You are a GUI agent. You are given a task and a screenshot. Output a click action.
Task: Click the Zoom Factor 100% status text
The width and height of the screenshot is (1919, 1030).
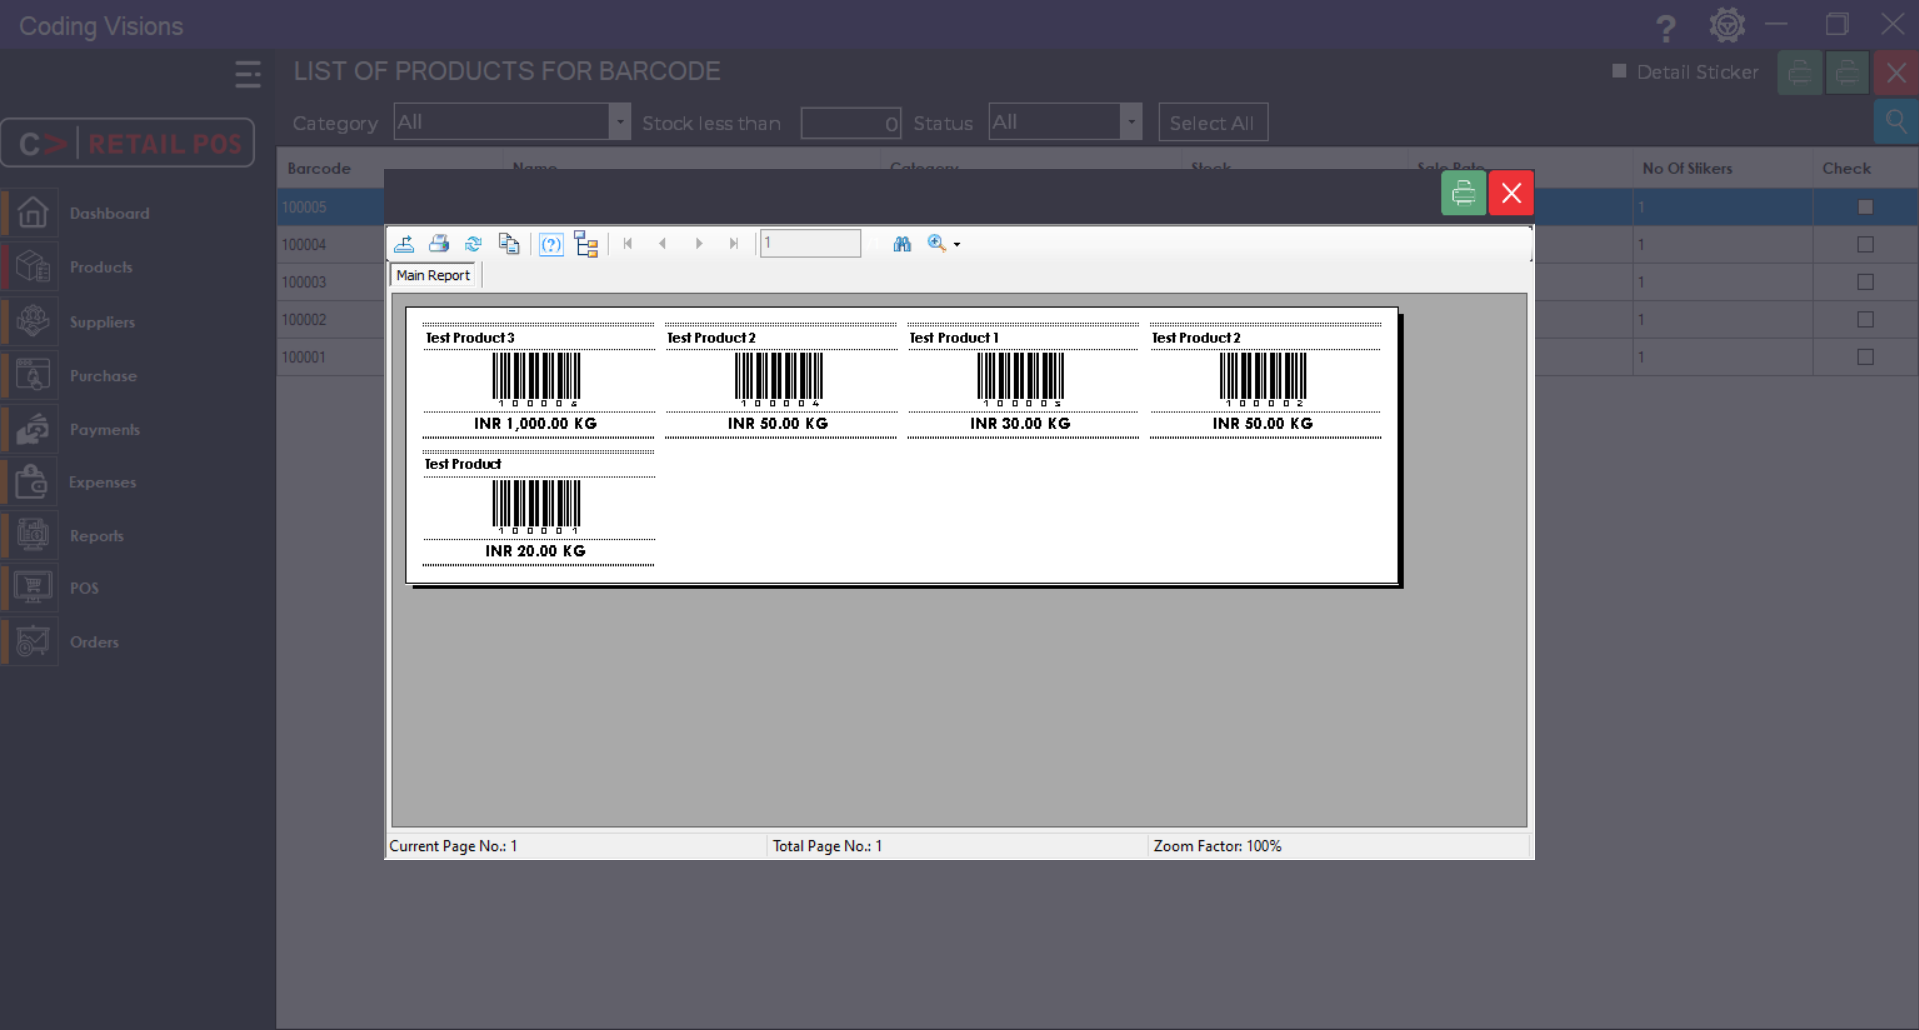pyautogui.click(x=1217, y=846)
